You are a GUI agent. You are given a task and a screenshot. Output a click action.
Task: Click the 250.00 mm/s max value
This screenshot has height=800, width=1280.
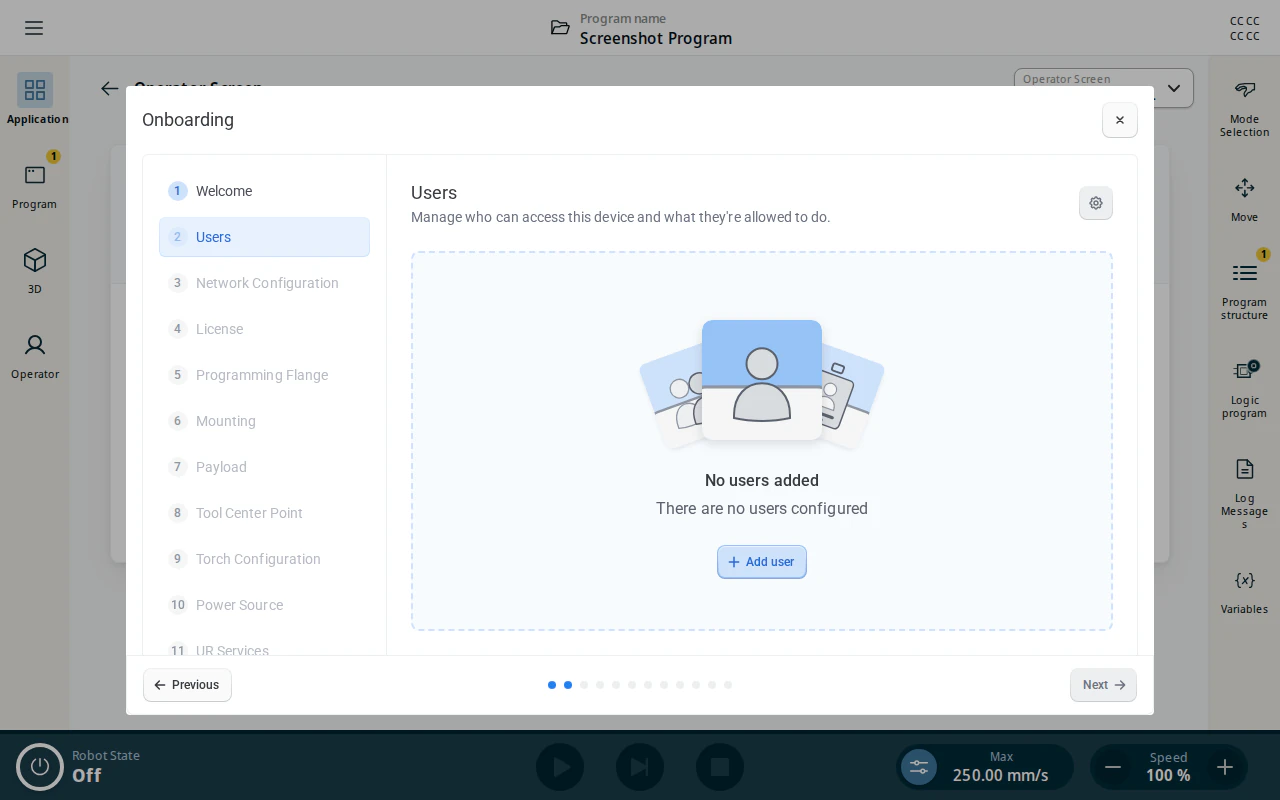click(x=1001, y=775)
